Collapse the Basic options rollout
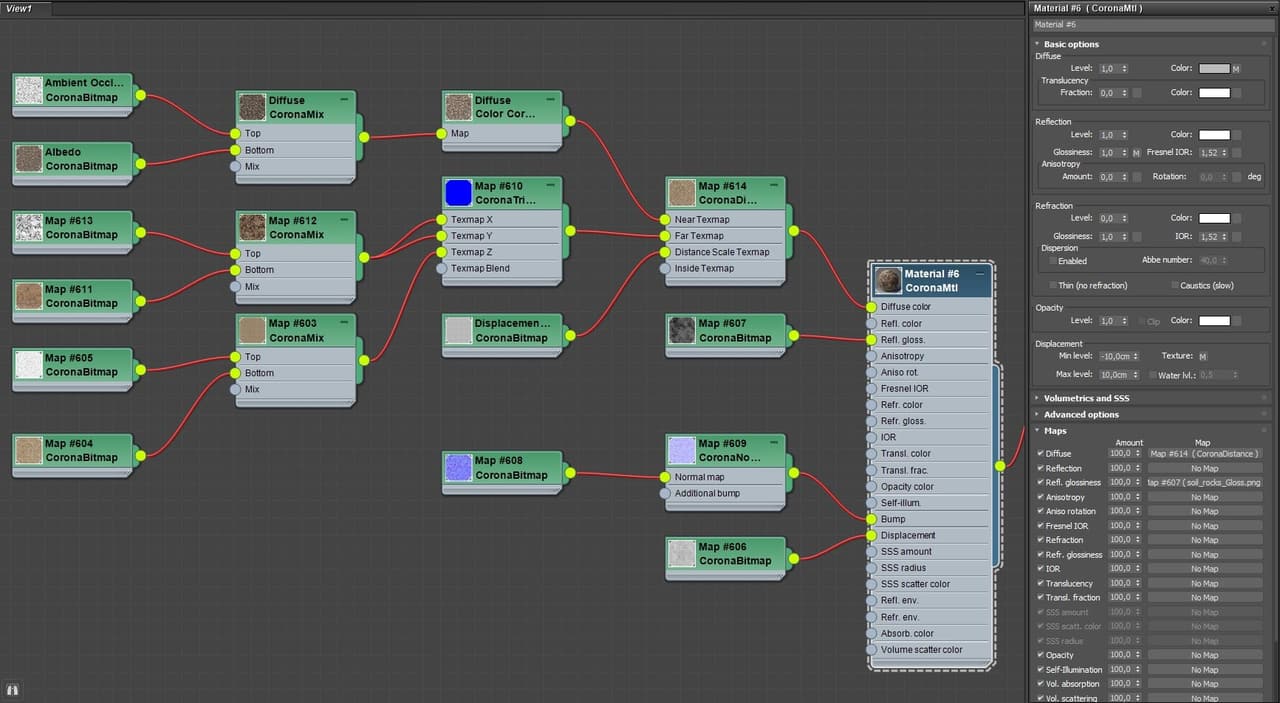Viewport: 1280px width, 703px height. (1038, 44)
